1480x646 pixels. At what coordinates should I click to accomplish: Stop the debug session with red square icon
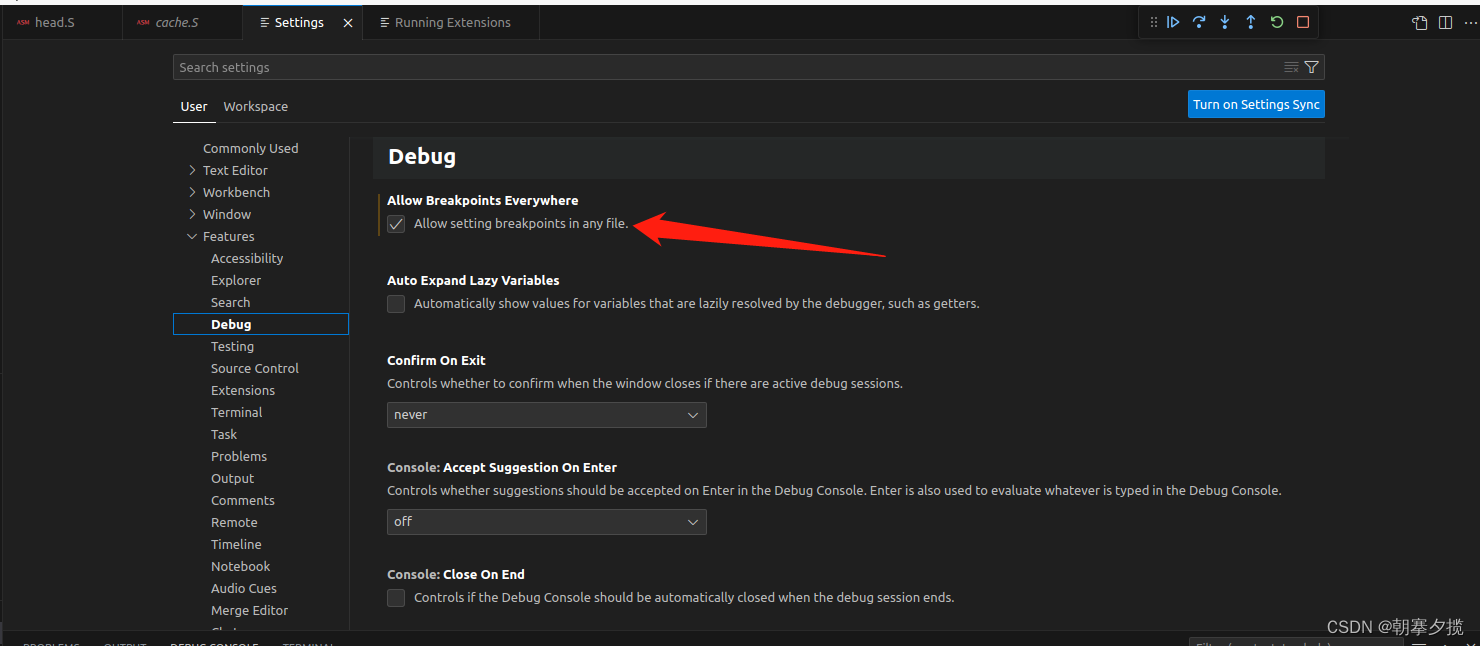(x=1302, y=21)
